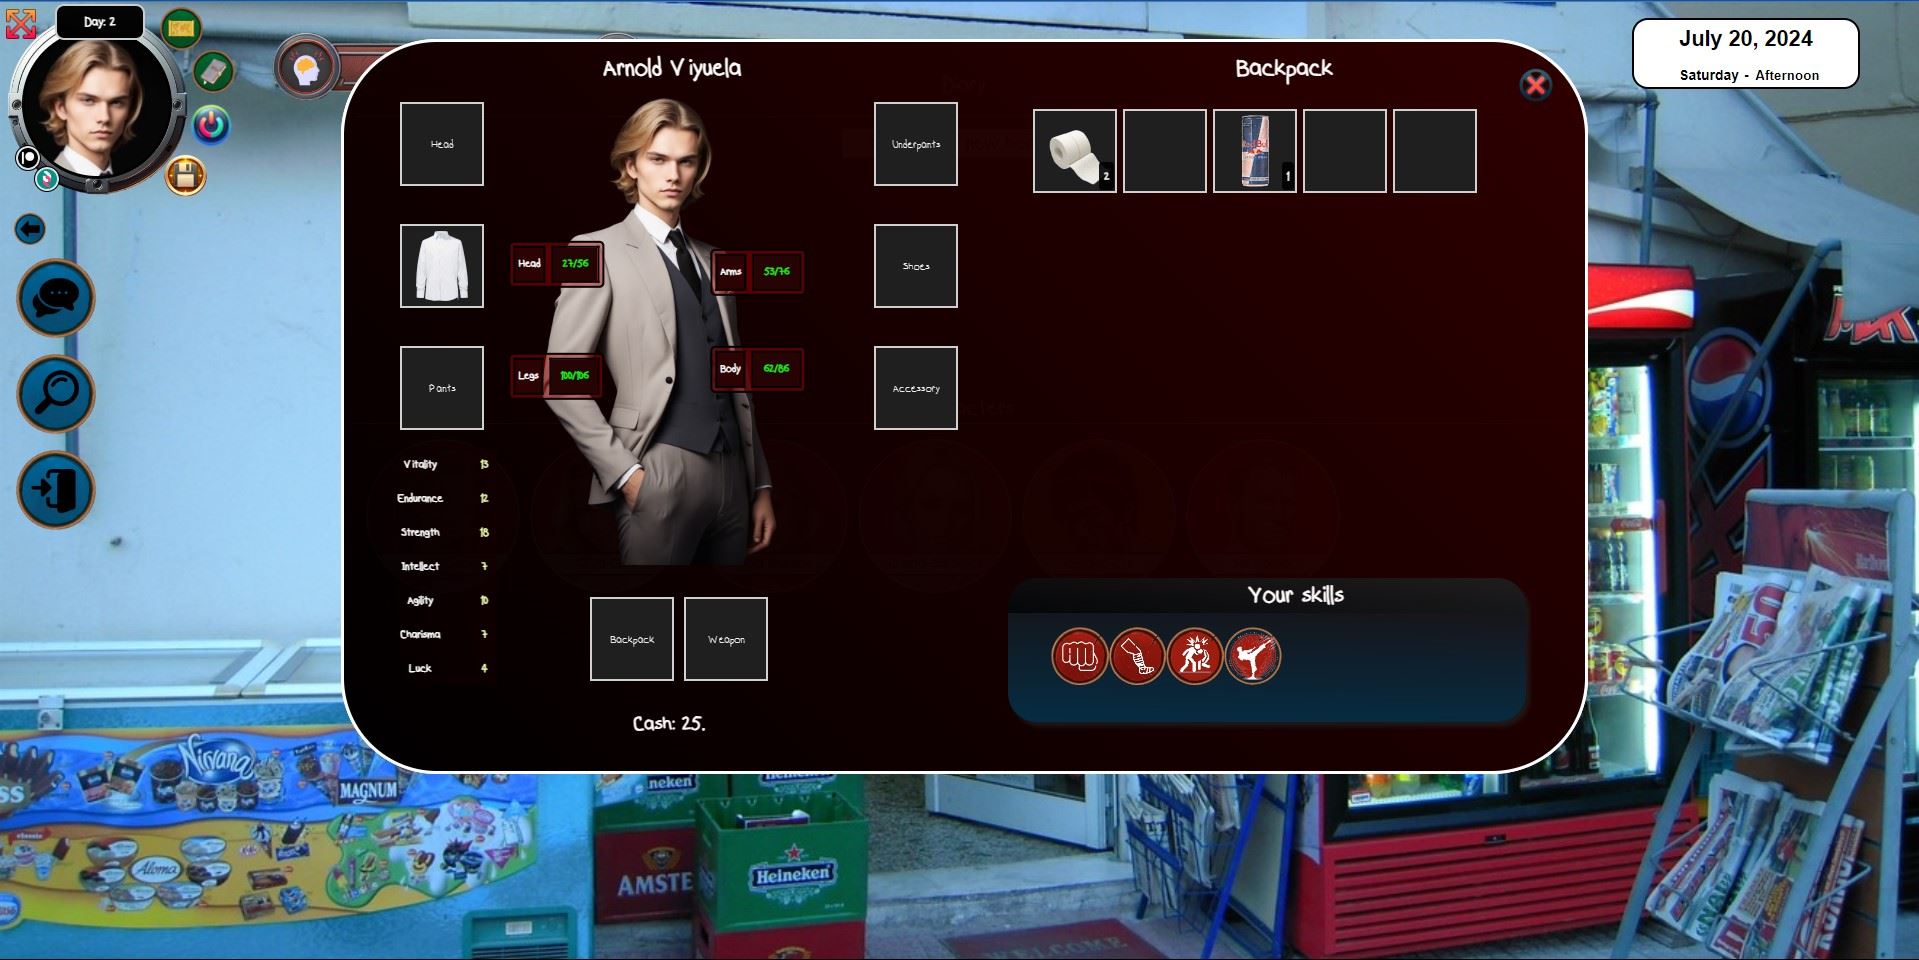Click the white shirt equipment slot
Image resolution: width=1919 pixels, height=960 pixels.
pos(442,266)
